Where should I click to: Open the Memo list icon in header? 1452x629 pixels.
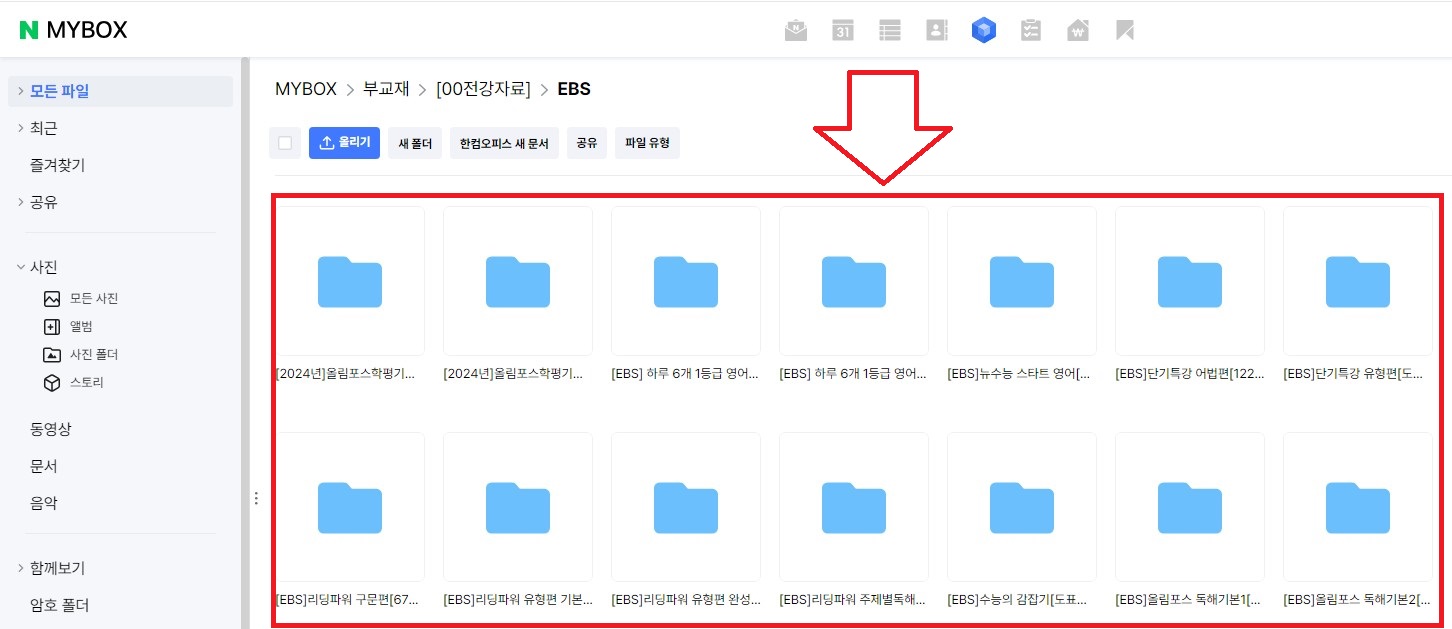point(890,31)
